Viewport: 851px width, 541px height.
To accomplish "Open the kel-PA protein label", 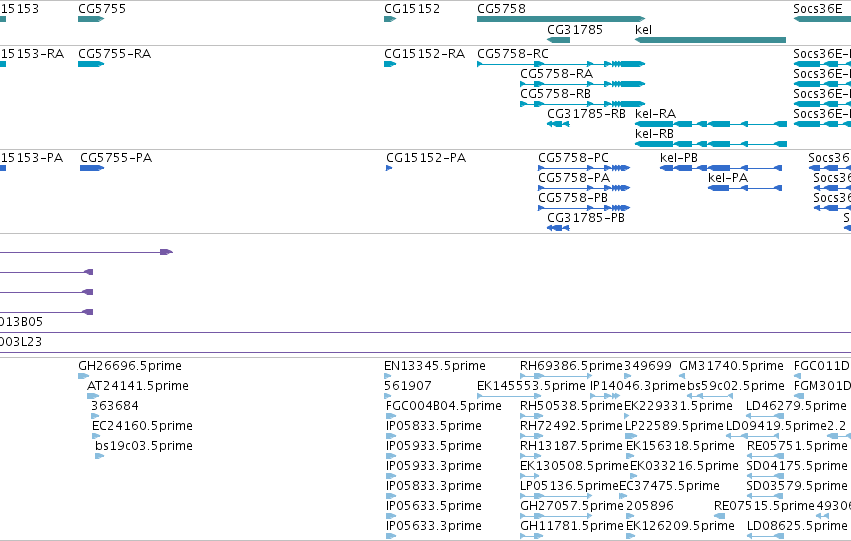I will [x=728, y=178].
